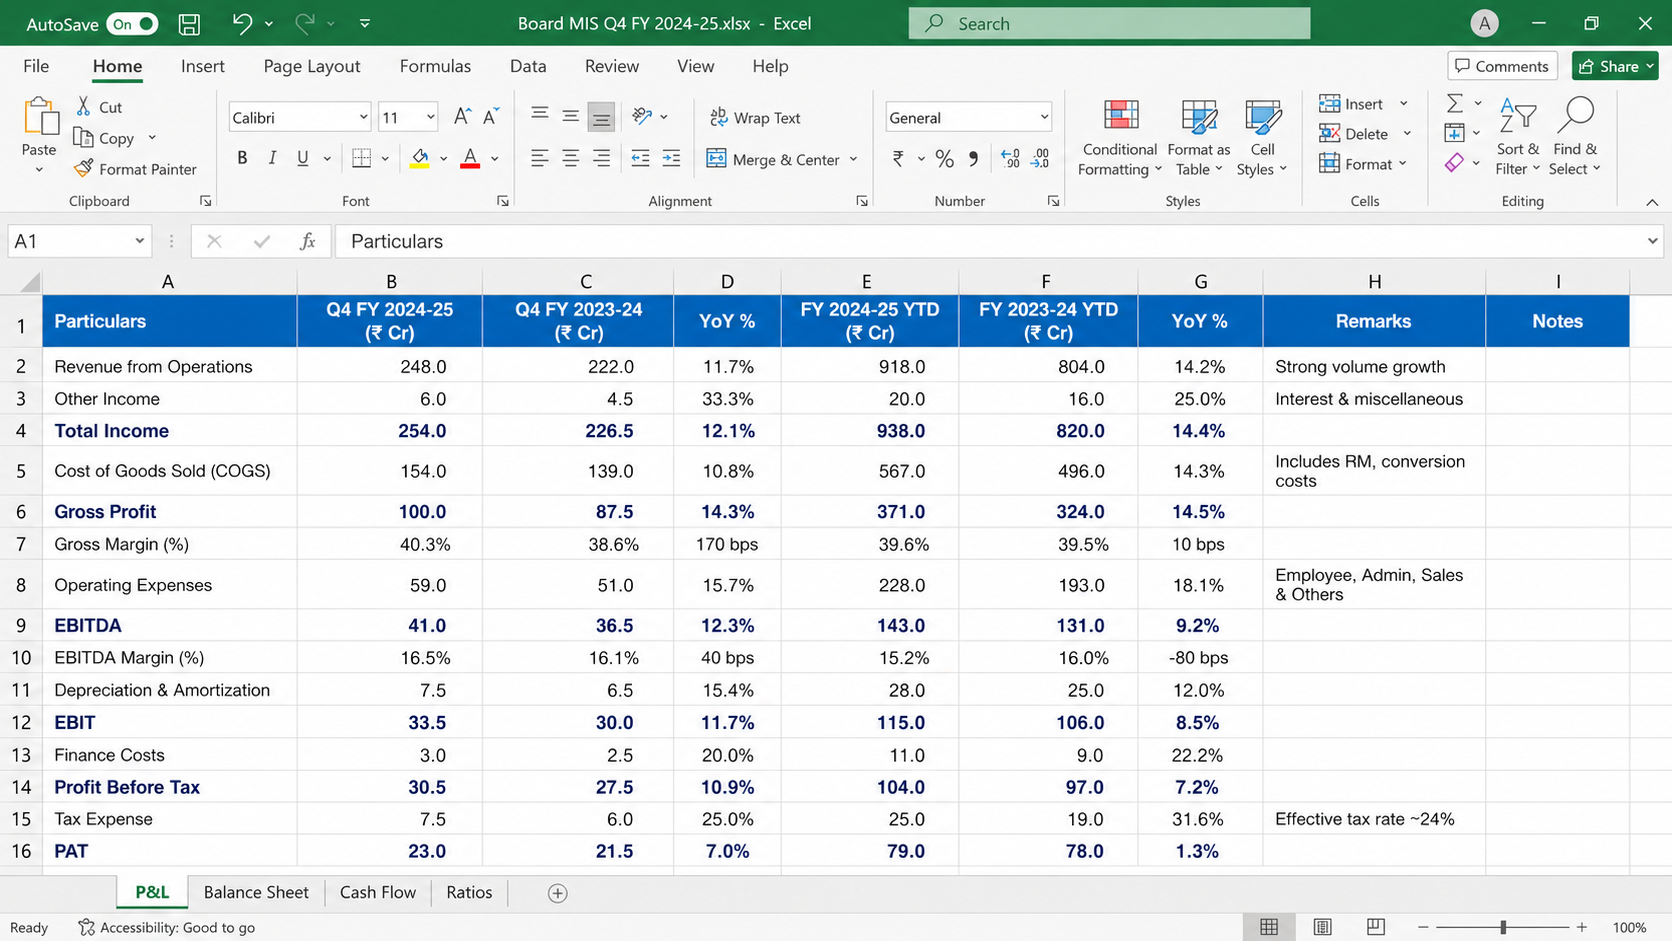Click the Rupee accounting format icon
This screenshot has width=1672, height=941.
898,158
